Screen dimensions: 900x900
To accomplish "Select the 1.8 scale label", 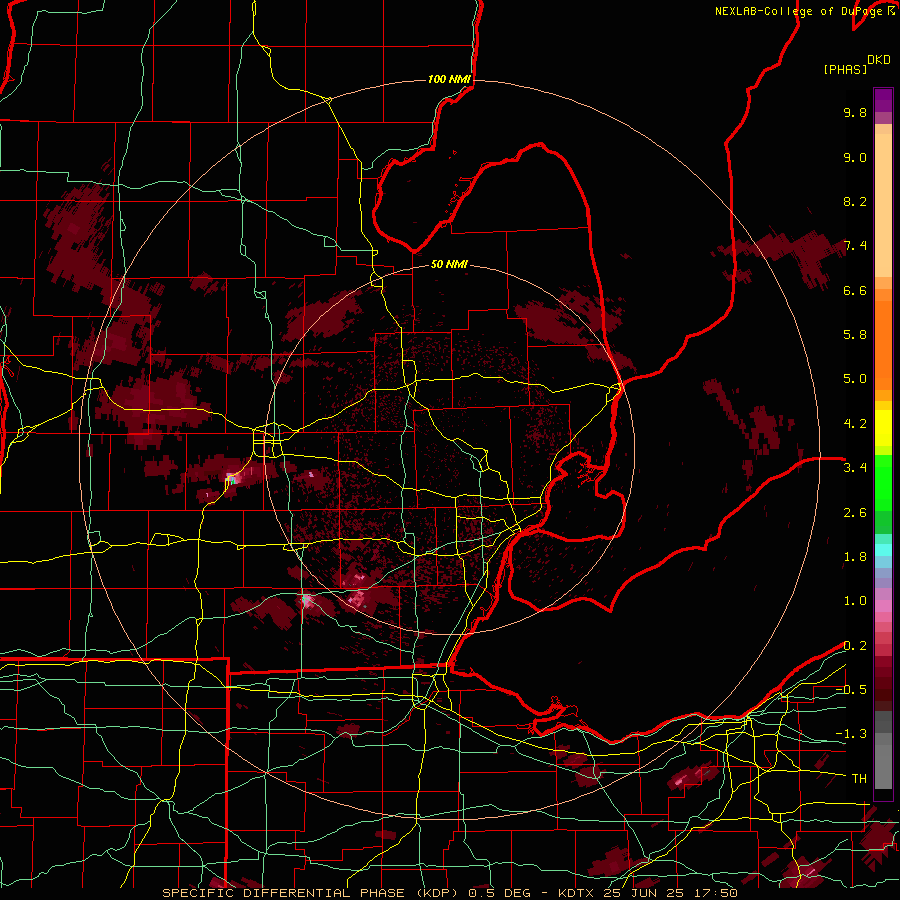I will tap(855, 557).
